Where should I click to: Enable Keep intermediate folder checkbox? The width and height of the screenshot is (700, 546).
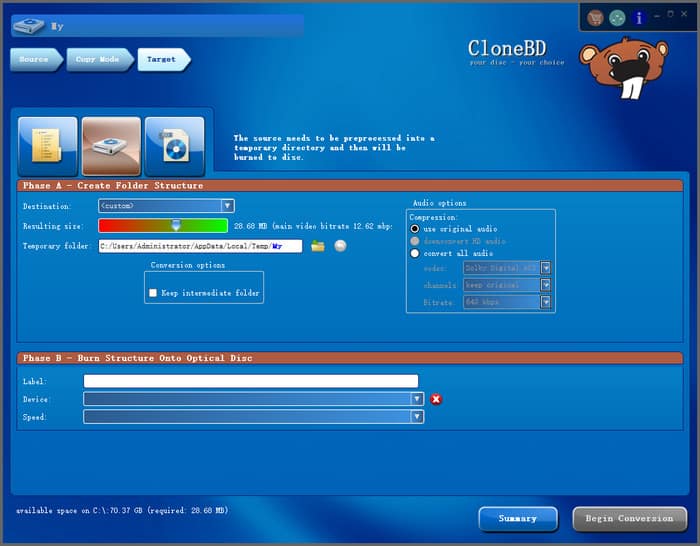point(153,293)
